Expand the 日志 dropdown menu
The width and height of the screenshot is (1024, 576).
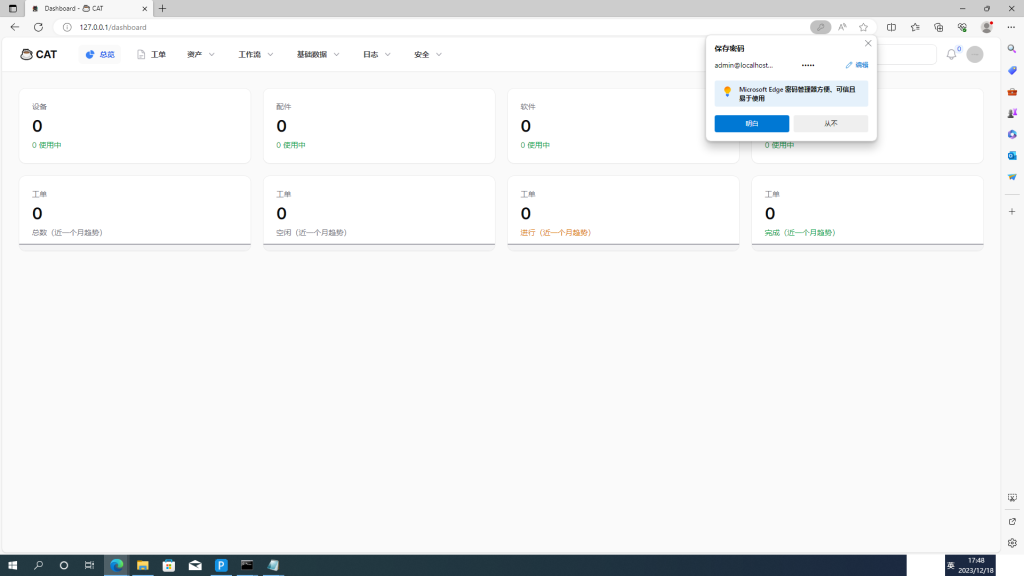(x=377, y=54)
